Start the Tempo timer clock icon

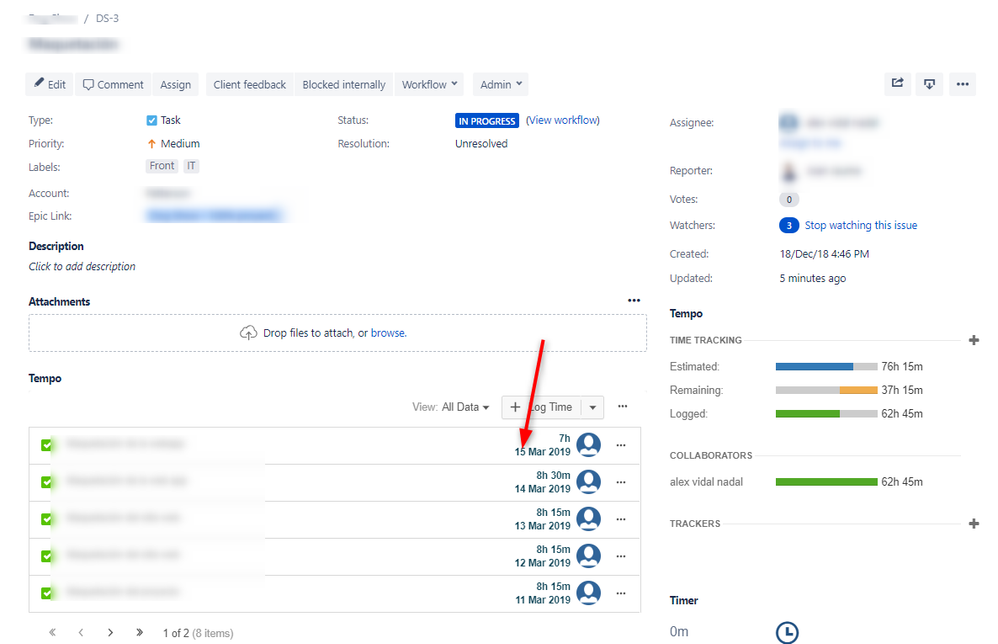[787, 632]
